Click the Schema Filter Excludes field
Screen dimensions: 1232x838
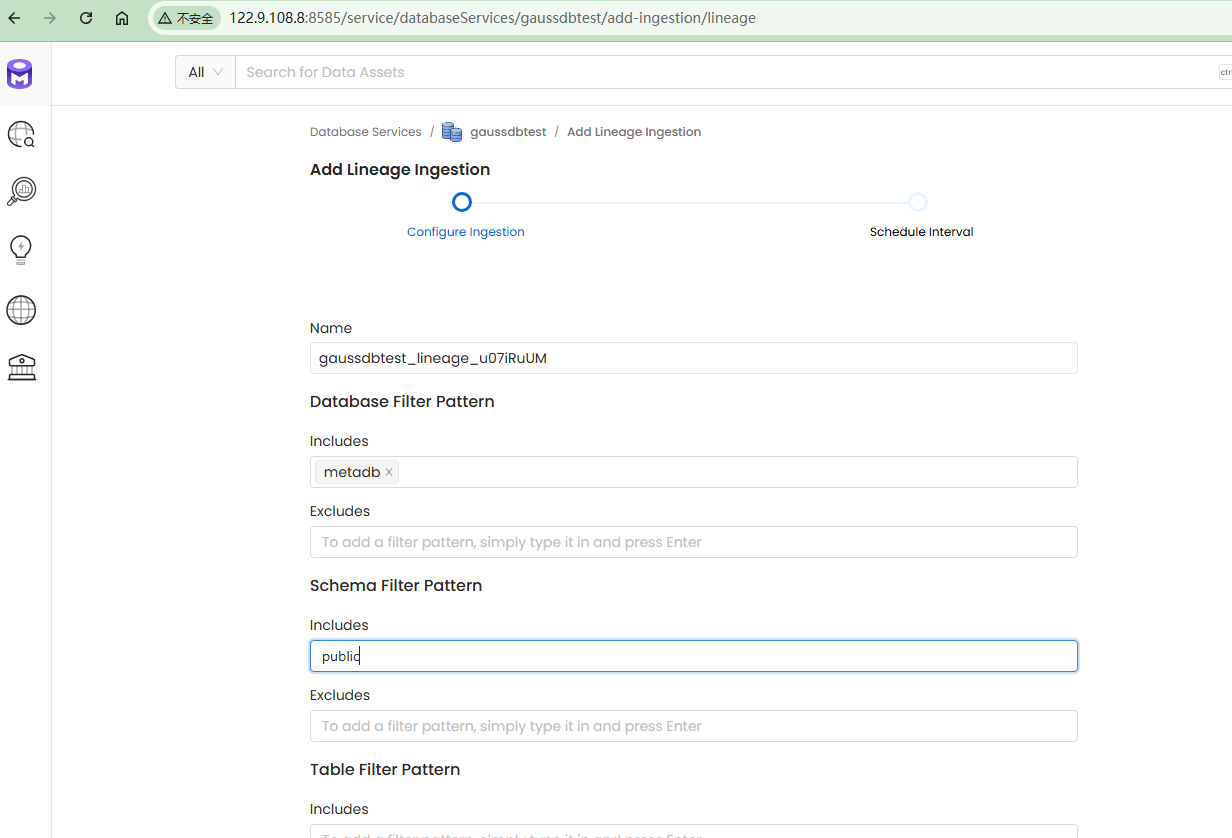coord(693,726)
